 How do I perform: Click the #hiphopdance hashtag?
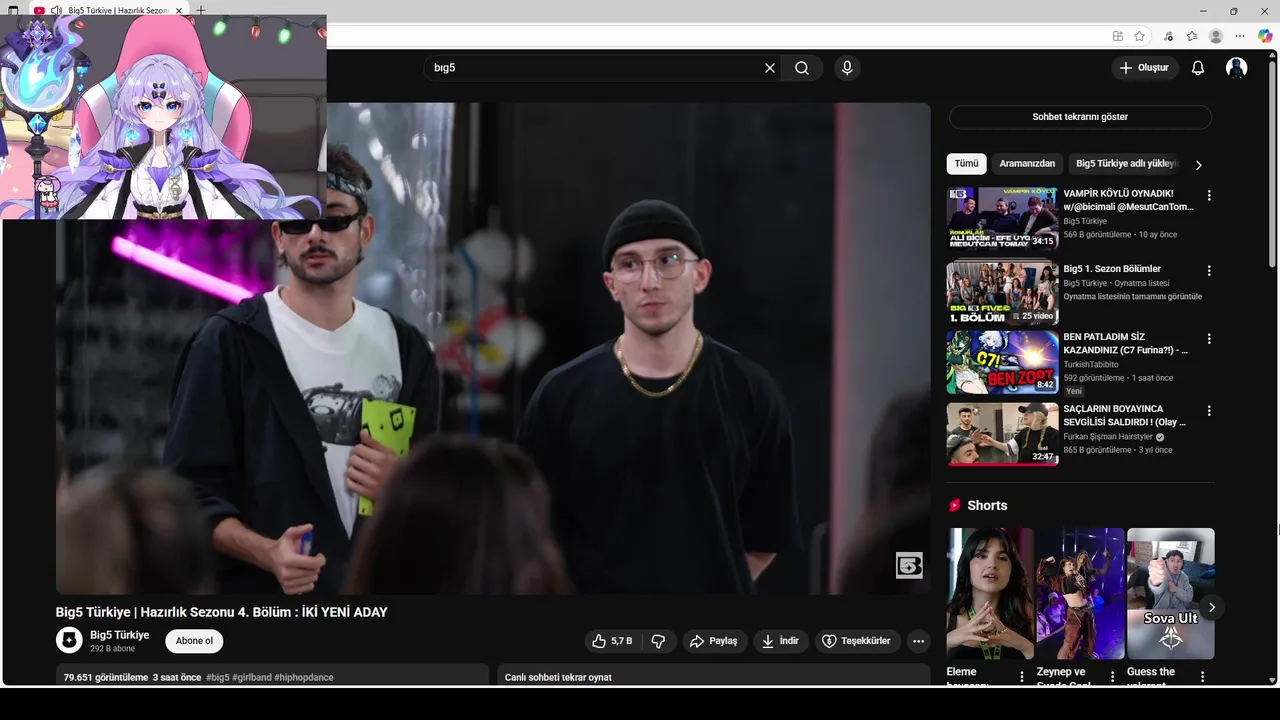click(304, 678)
